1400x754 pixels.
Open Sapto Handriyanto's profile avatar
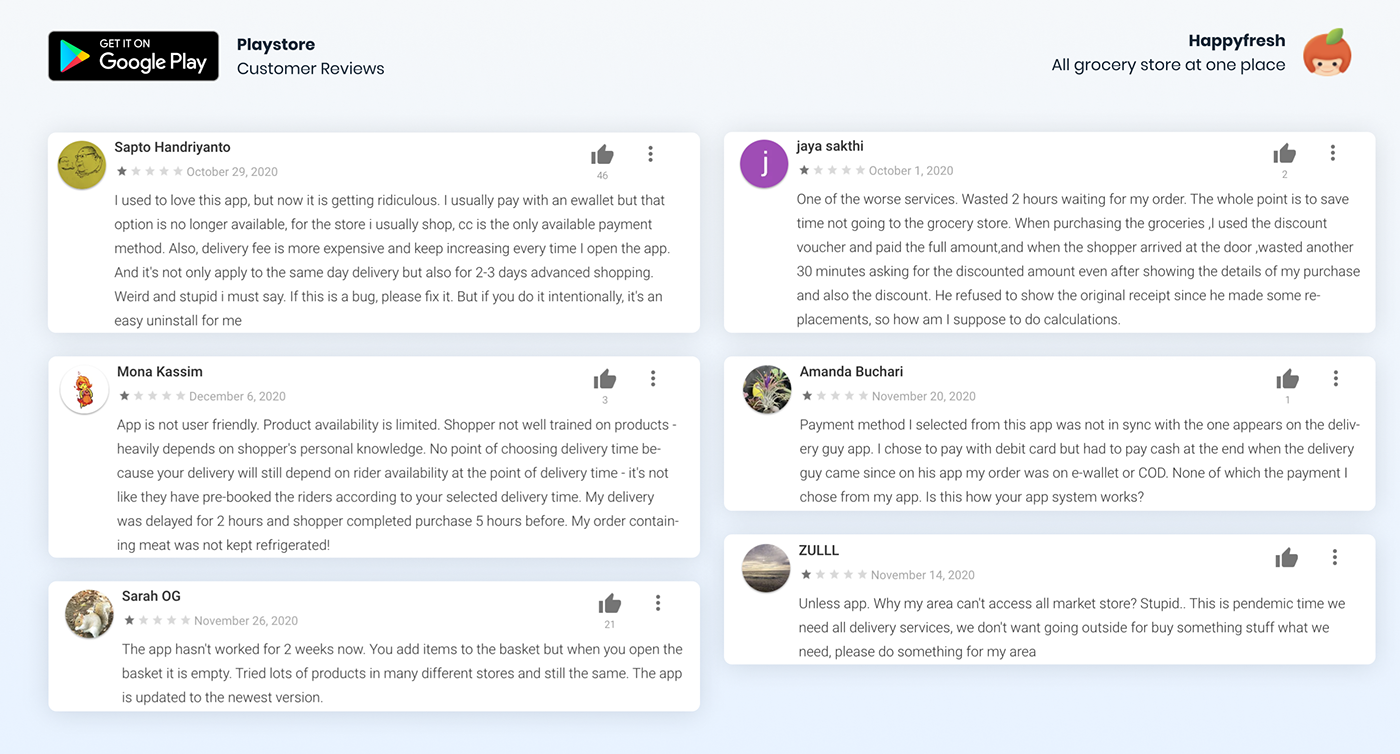(x=82, y=165)
